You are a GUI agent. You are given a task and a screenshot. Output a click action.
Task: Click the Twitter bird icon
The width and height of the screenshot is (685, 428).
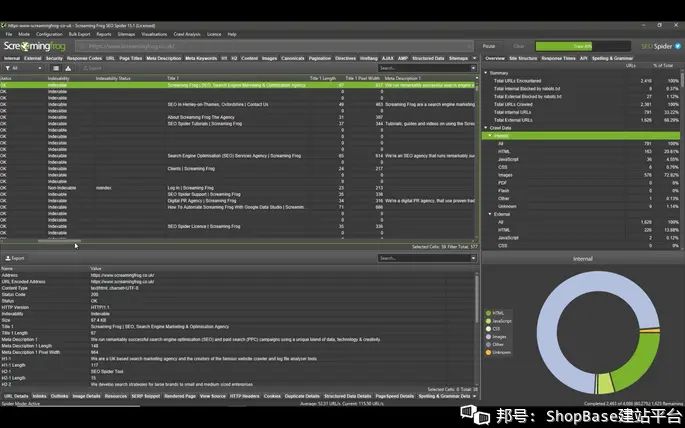coord(678,46)
